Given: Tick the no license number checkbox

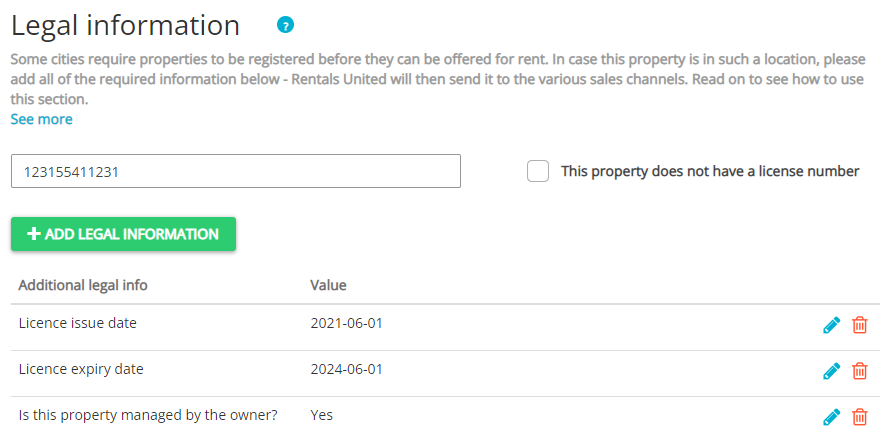Looking at the screenshot, I should pyautogui.click(x=538, y=171).
